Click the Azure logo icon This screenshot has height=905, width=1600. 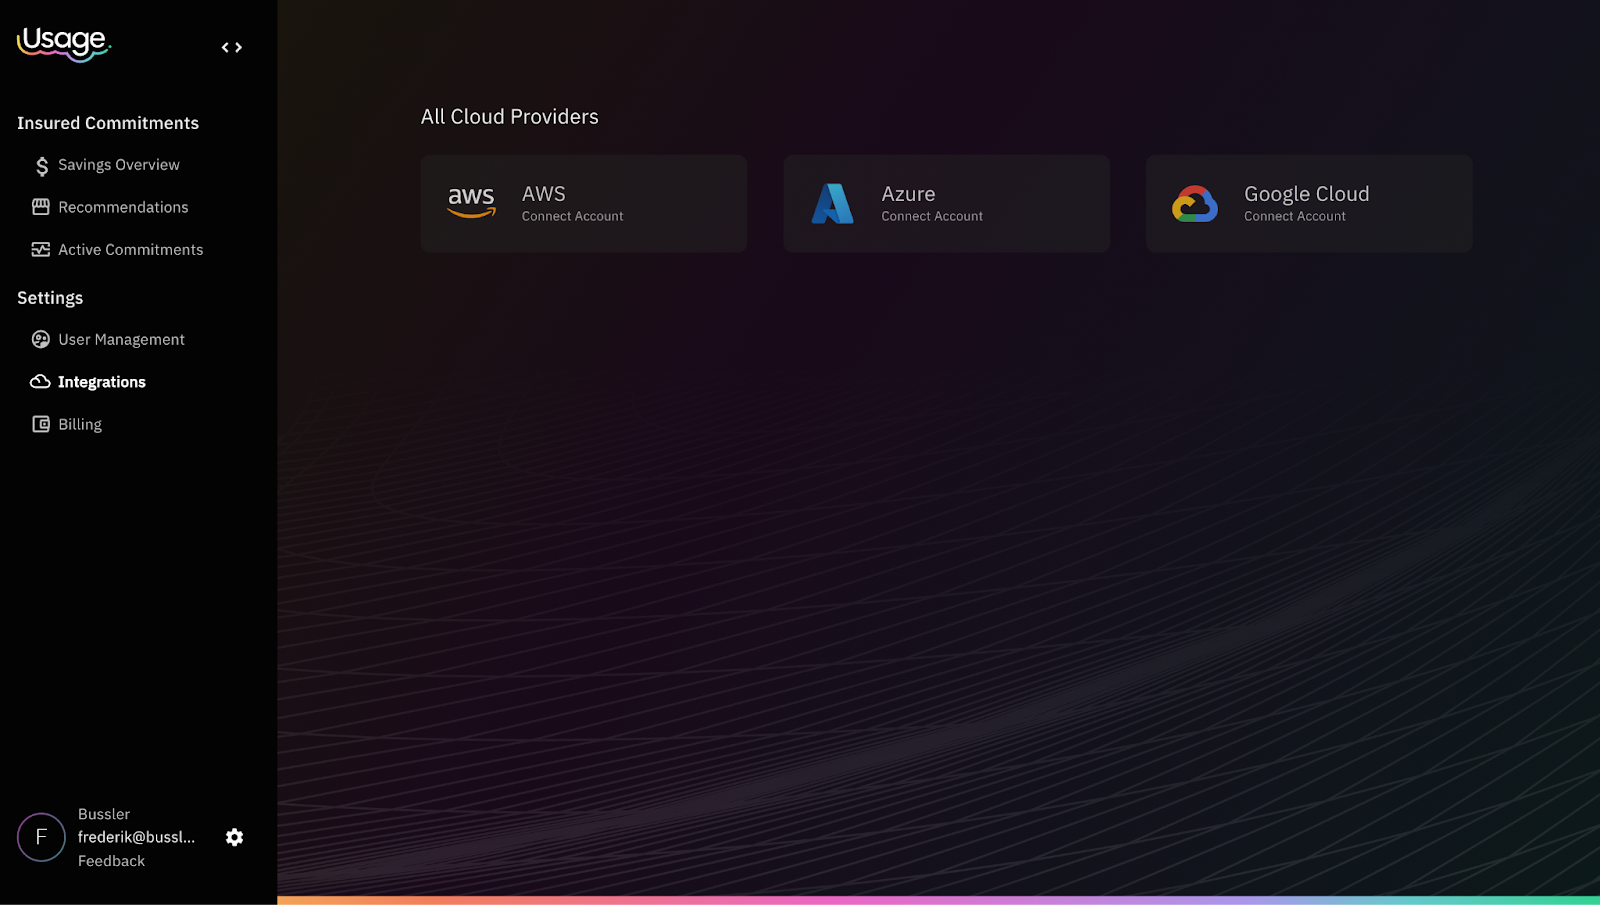[x=832, y=203]
